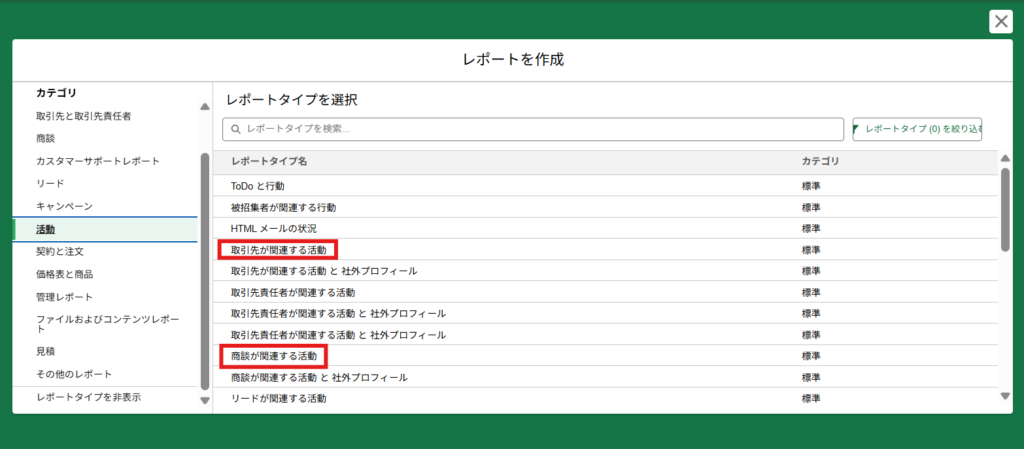This screenshot has width=1024, height=449.
Task: Click the search magnifier icon
Action: coord(236,129)
